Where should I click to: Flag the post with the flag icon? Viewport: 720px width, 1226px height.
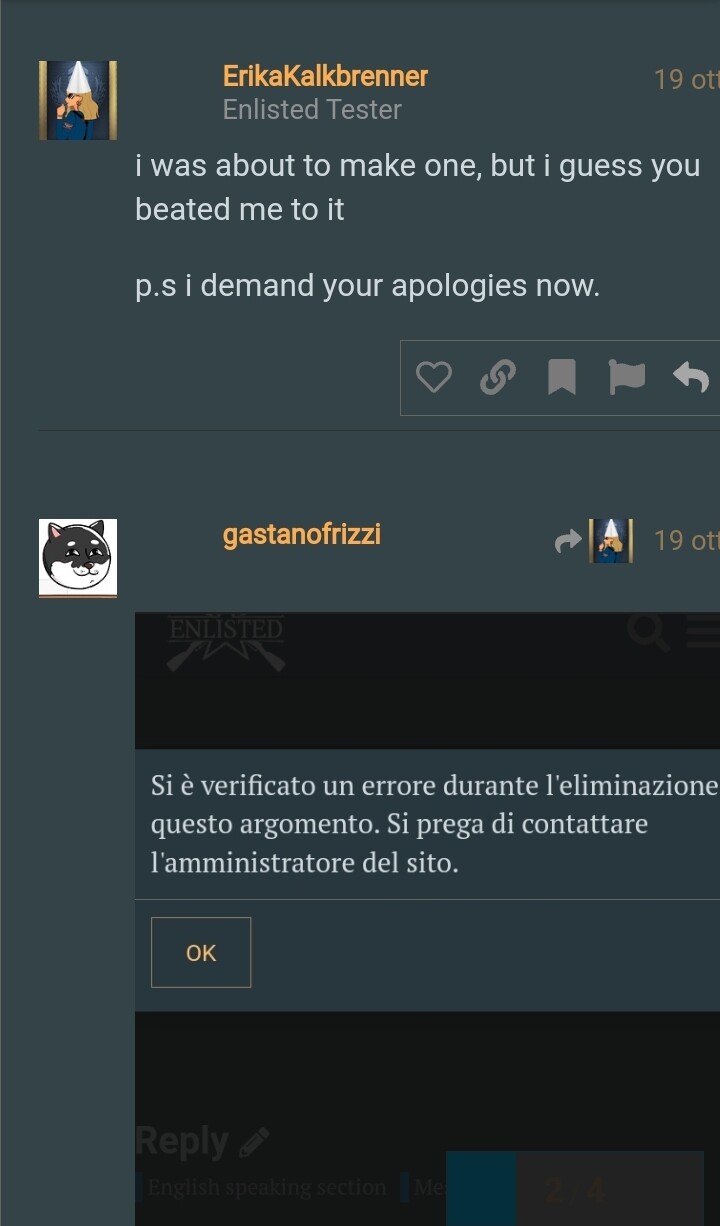tap(627, 378)
